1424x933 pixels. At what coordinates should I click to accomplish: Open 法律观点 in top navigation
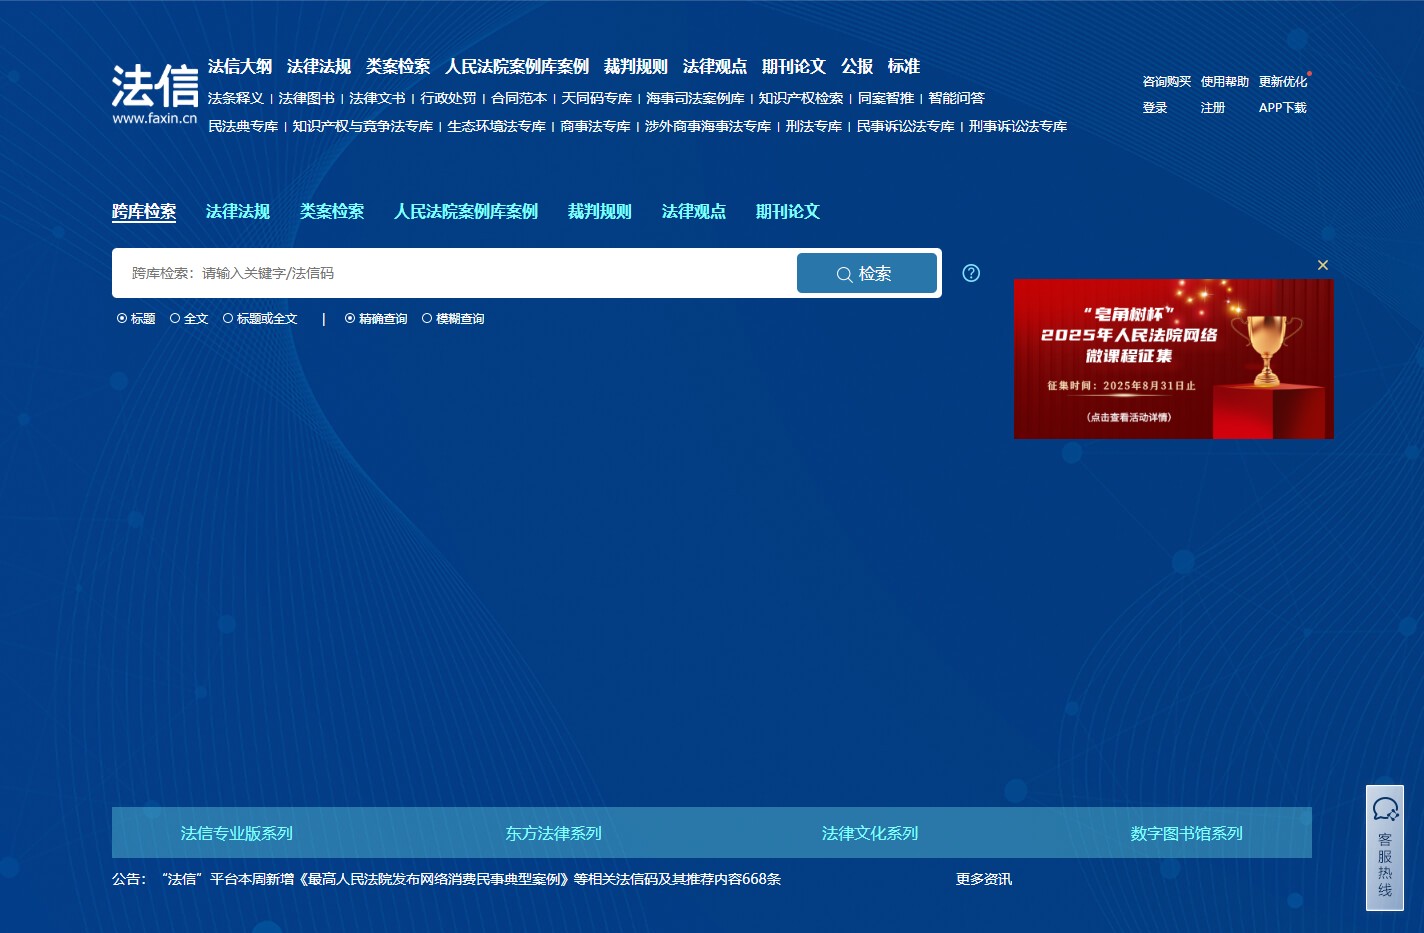click(715, 66)
